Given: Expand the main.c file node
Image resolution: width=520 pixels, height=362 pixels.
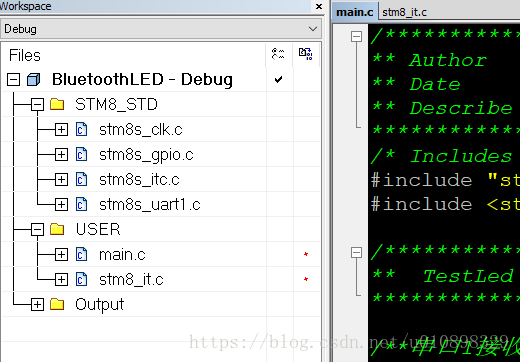Looking at the screenshot, I should pos(61,255).
